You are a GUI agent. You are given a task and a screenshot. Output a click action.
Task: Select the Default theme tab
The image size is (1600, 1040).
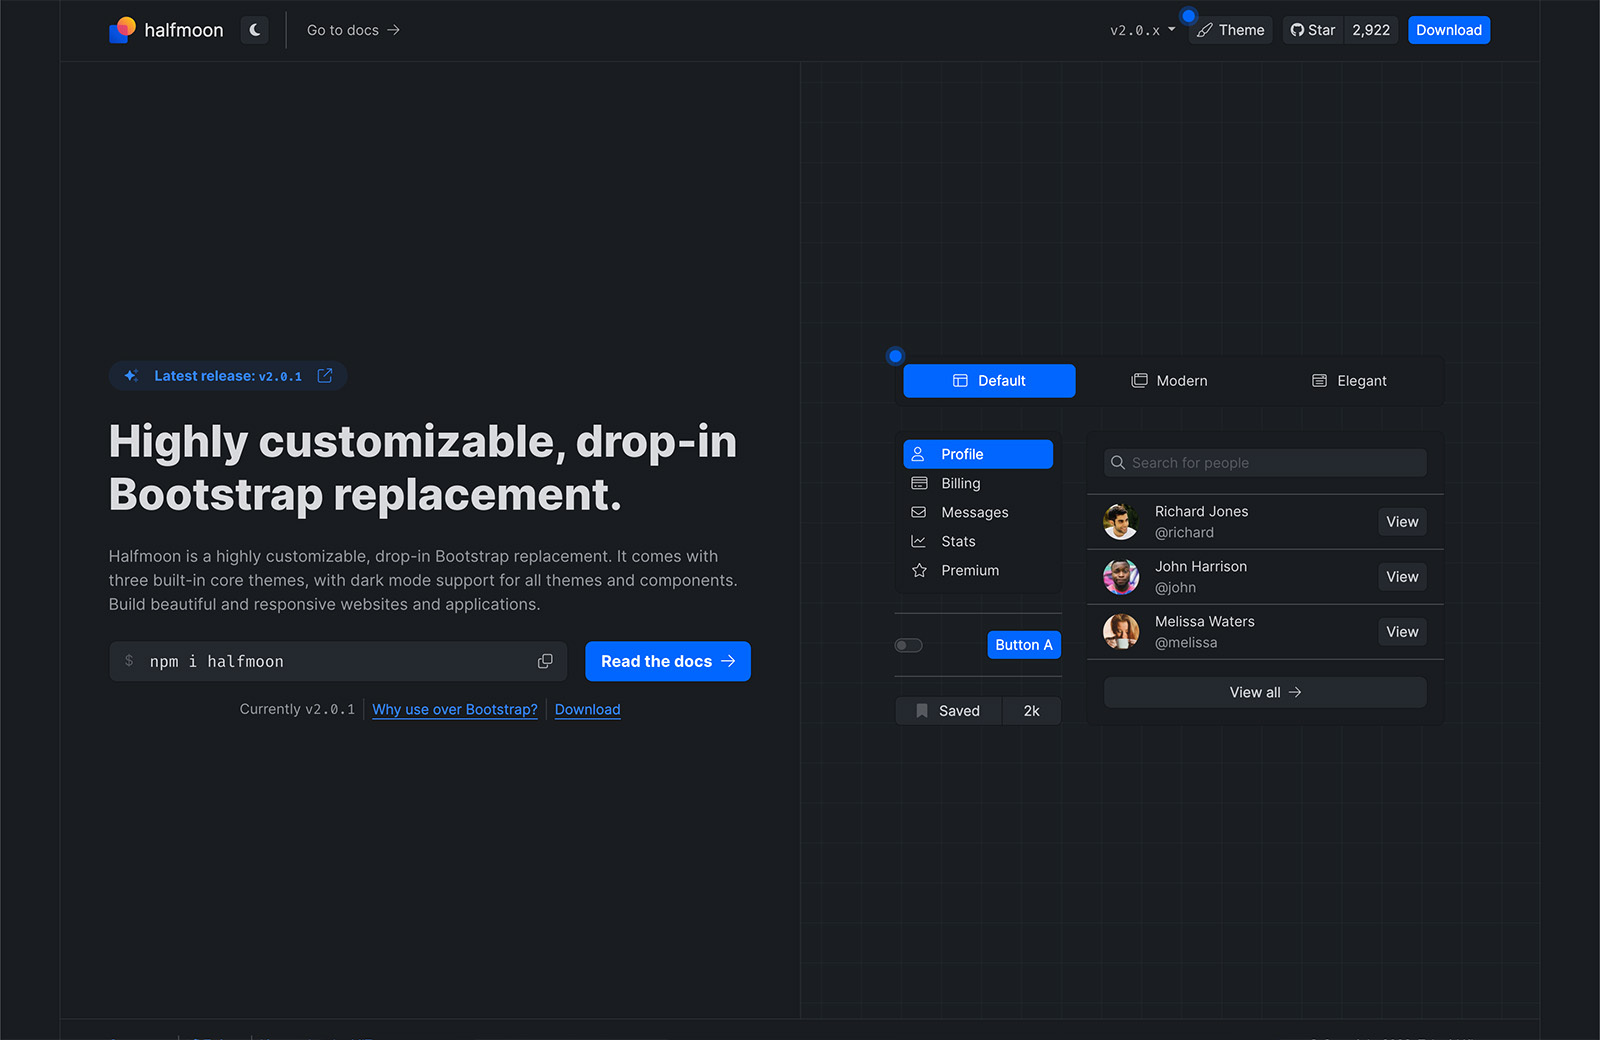pos(989,381)
